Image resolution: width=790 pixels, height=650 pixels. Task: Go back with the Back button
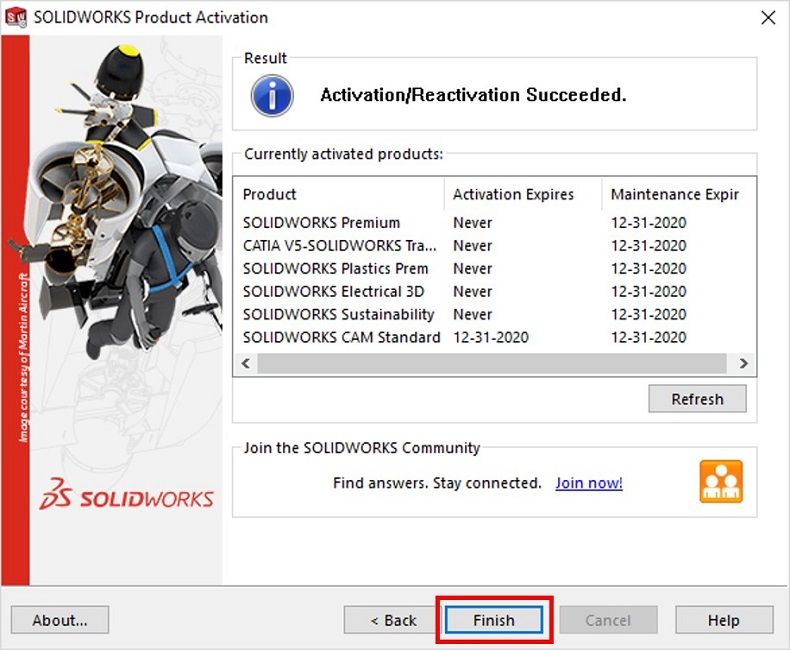pyautogui.click(x=393, y=620)
